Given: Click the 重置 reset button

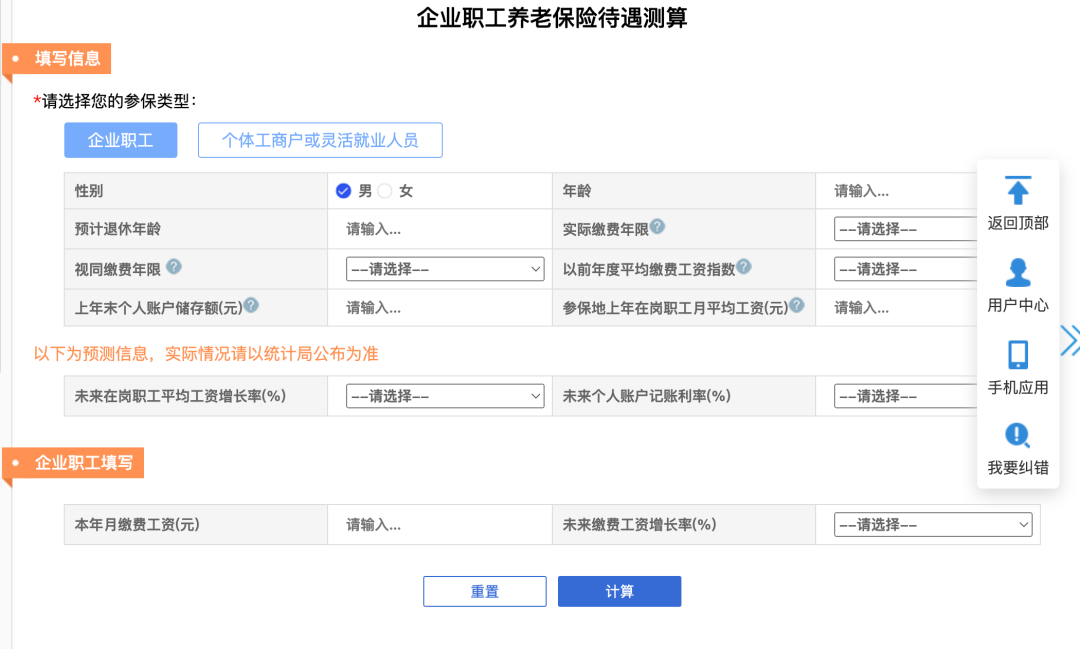Looking at the screenshot, I should click(485, 591).
